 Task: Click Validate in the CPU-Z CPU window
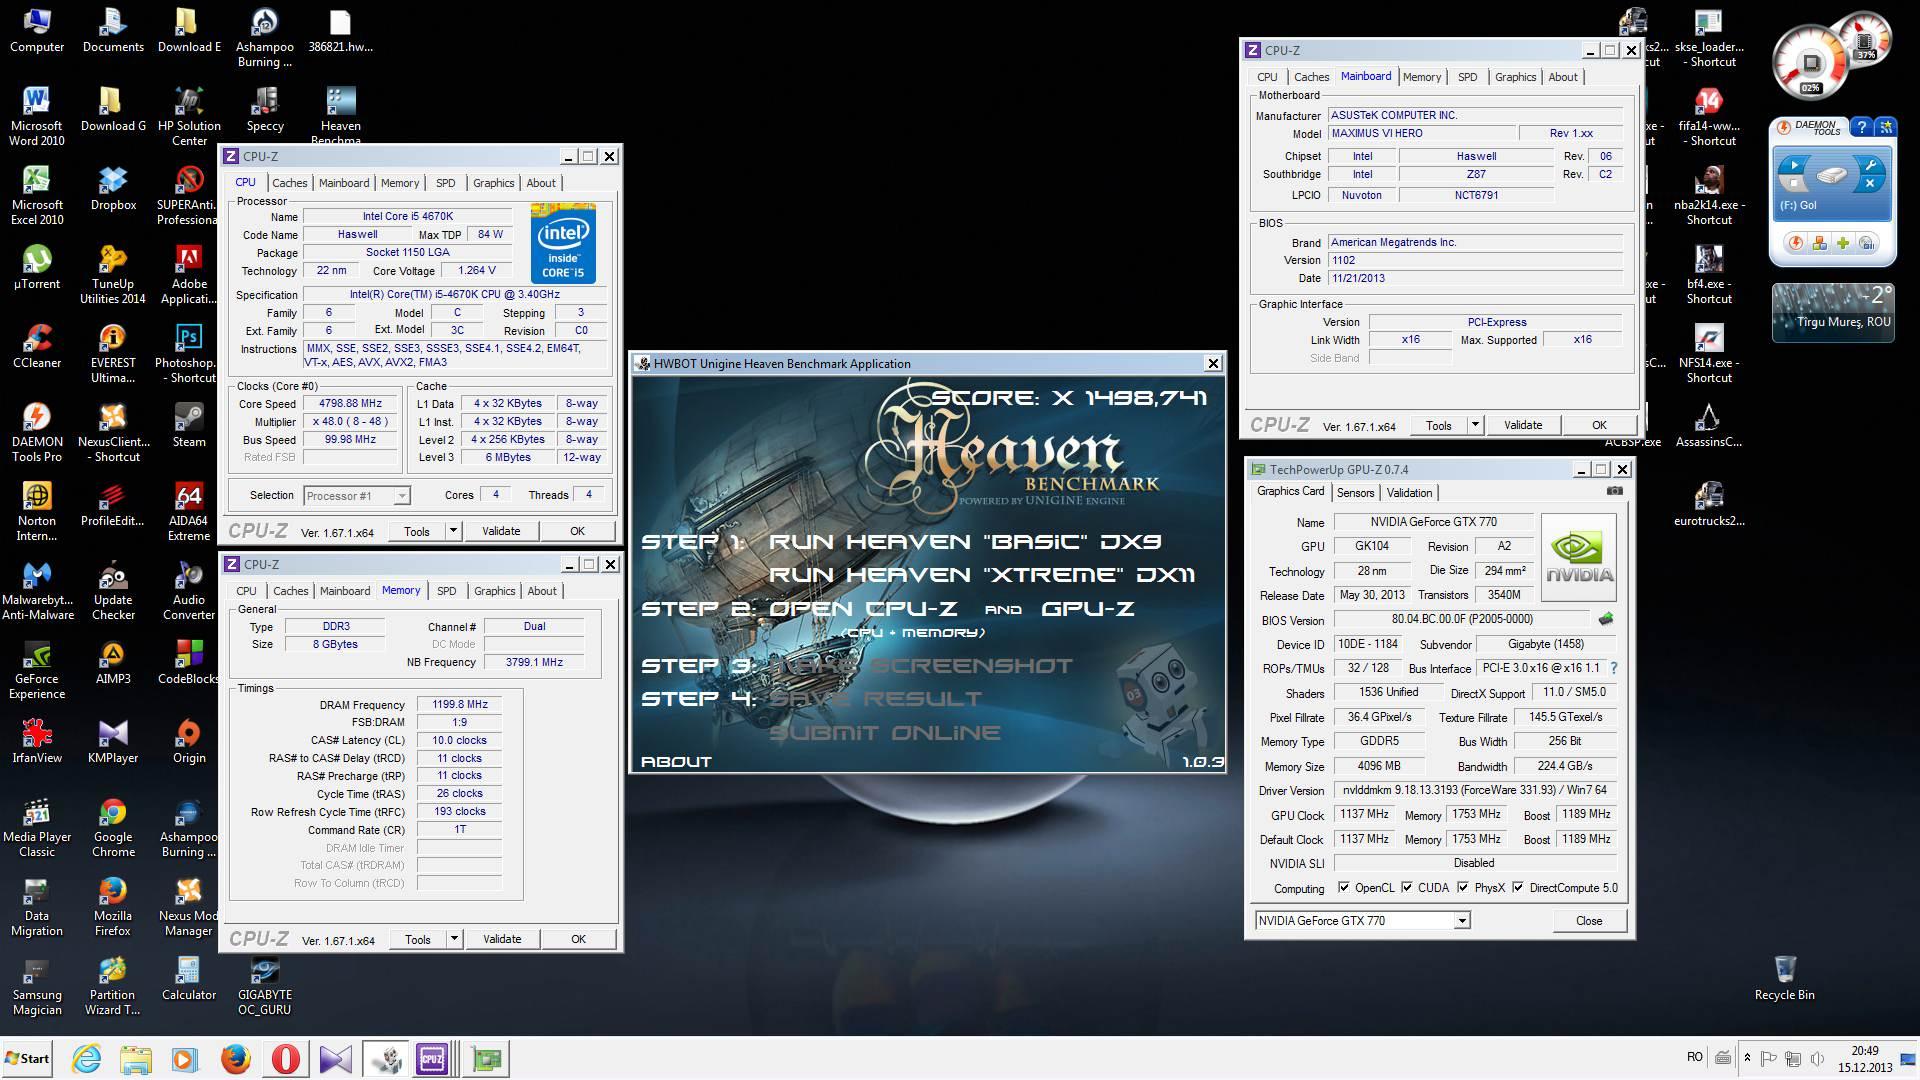tap(501, 531)
